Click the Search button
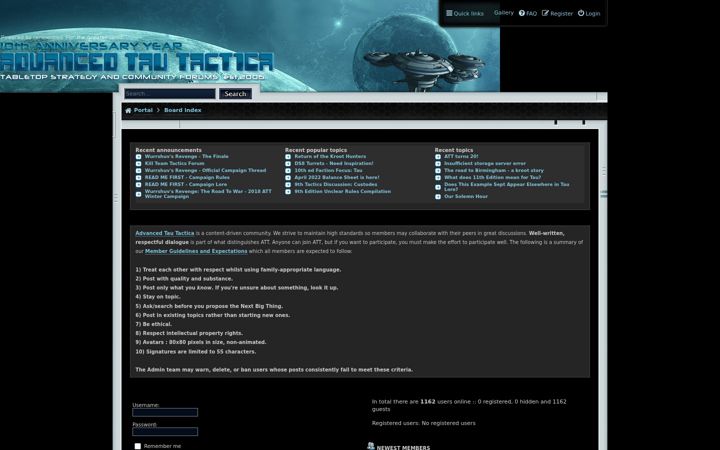 (x=235, y=94)
